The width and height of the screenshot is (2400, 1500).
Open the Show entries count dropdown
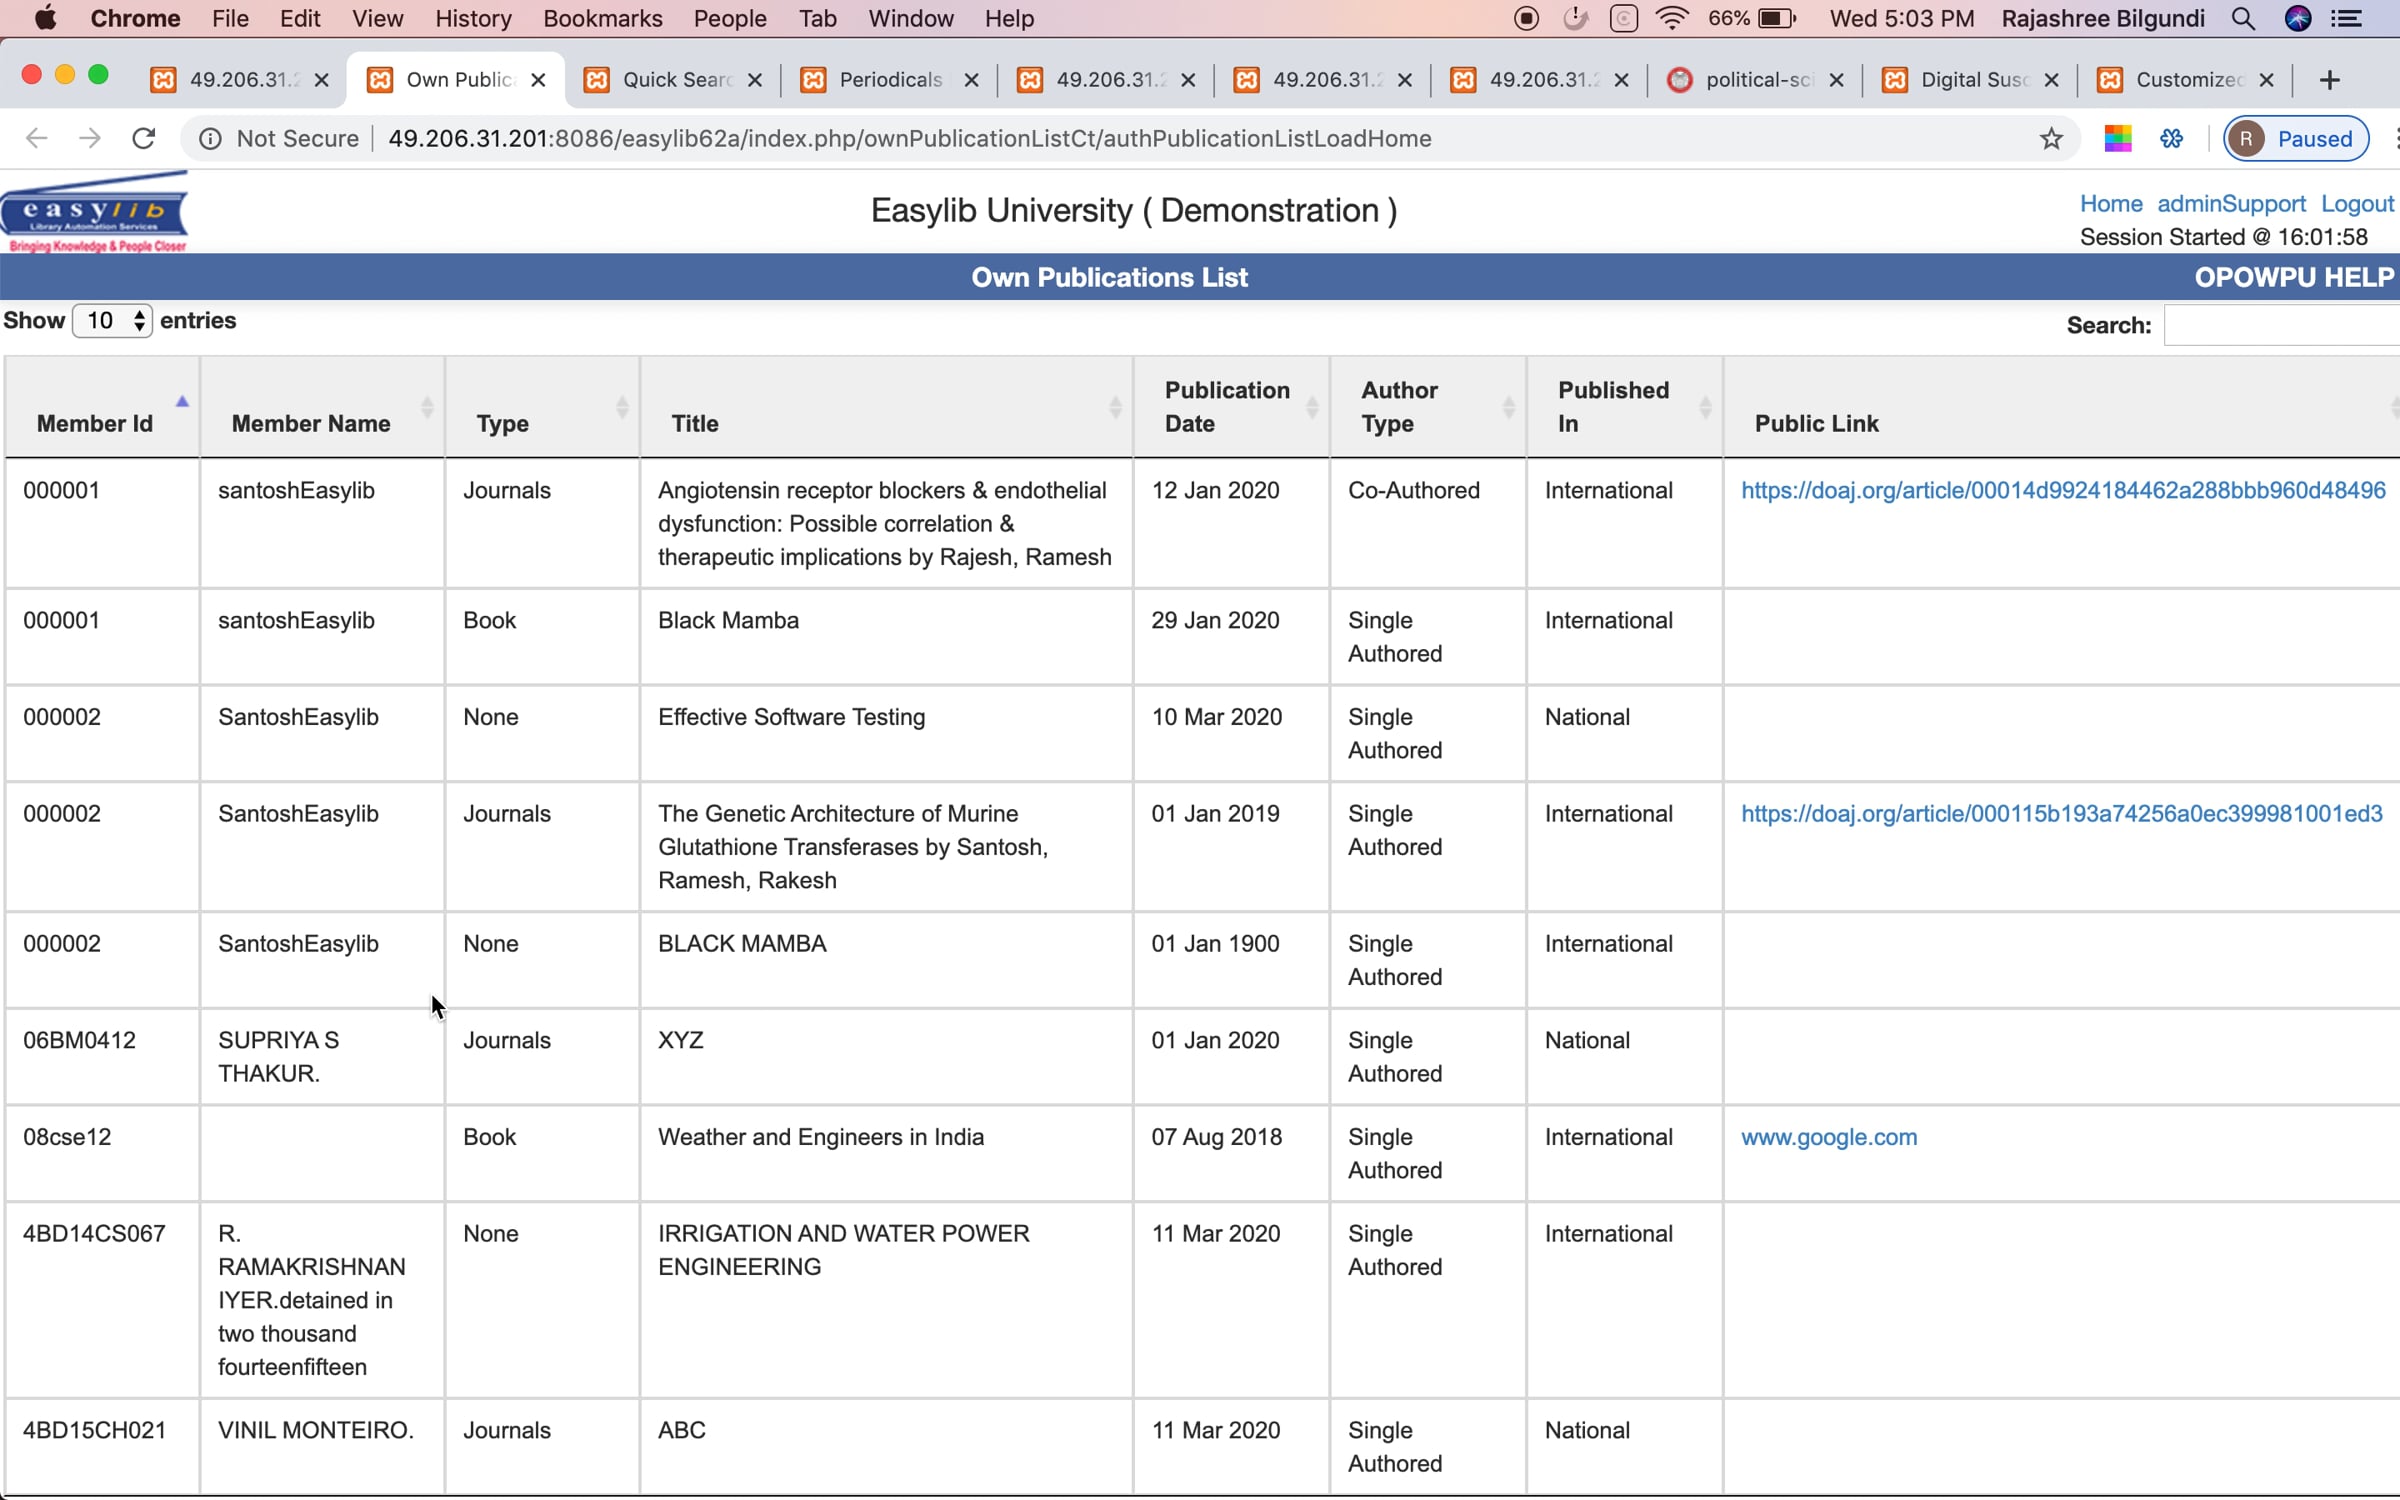point(112,321)
